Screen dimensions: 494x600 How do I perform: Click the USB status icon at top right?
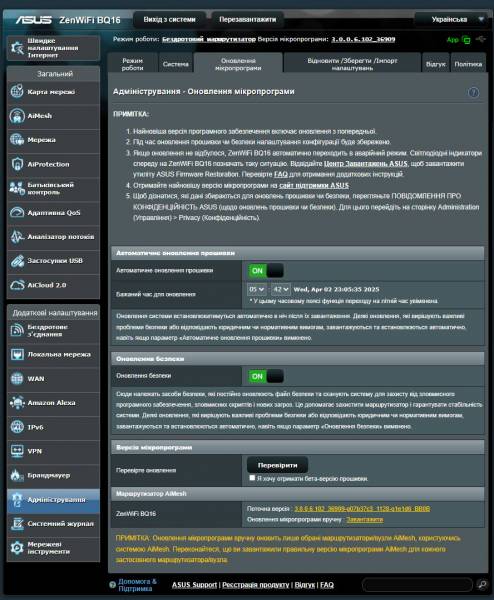click(x=481, y=39)
